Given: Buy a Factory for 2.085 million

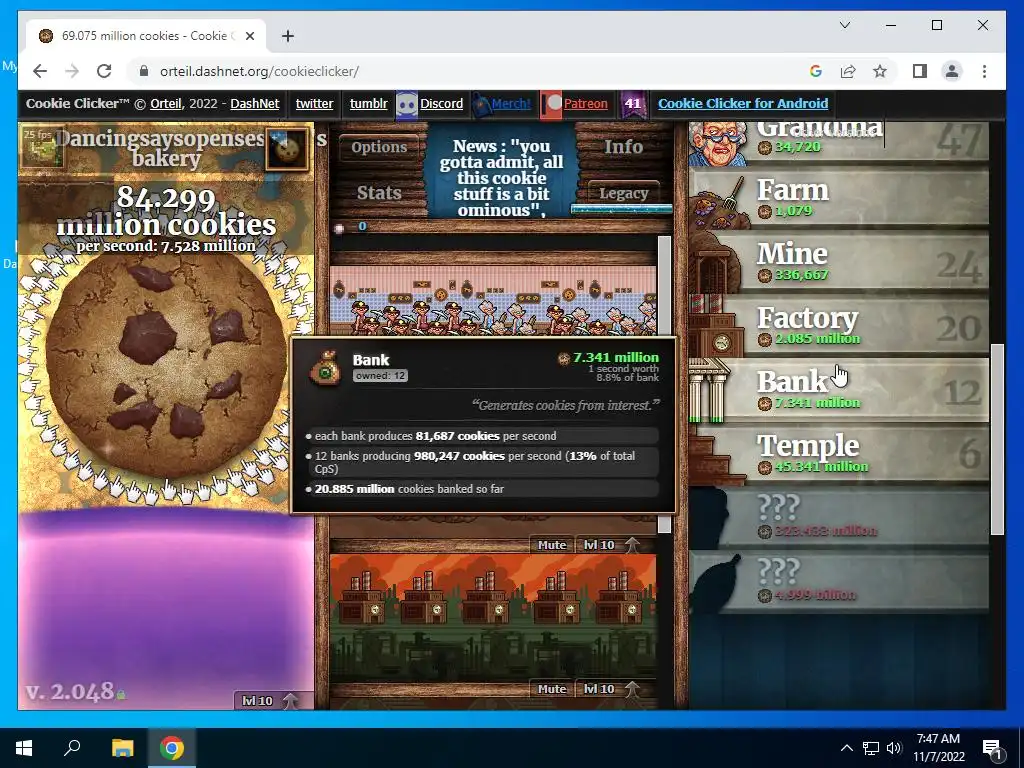Looking at the screenshot, I should point(839,327).
